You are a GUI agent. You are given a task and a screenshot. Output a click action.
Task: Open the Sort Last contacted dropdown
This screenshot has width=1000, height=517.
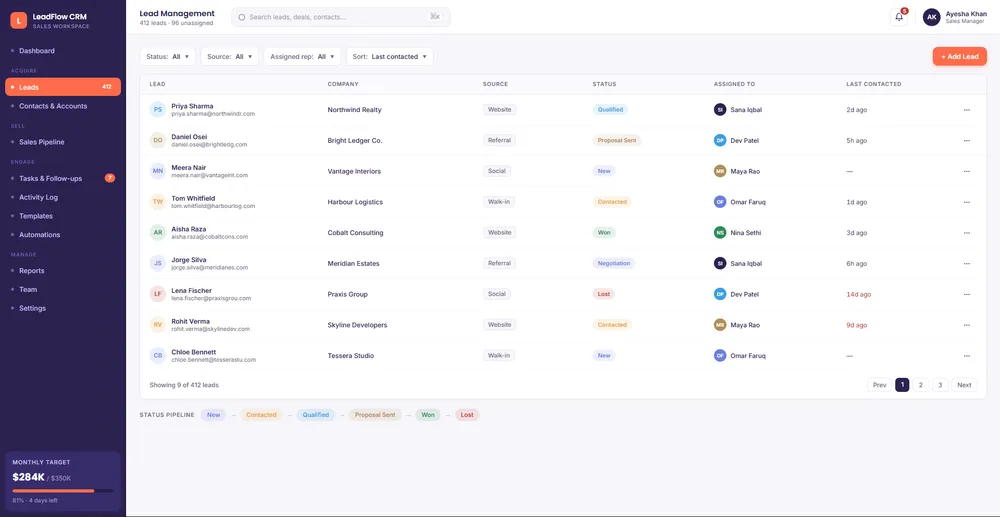(x=390, y=57)
